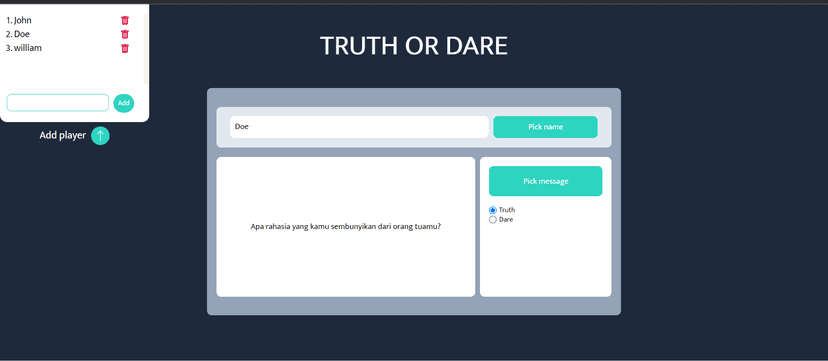The image size is (828, 361).
Task: Delete william with the trash icon
Action: point(125,48)
